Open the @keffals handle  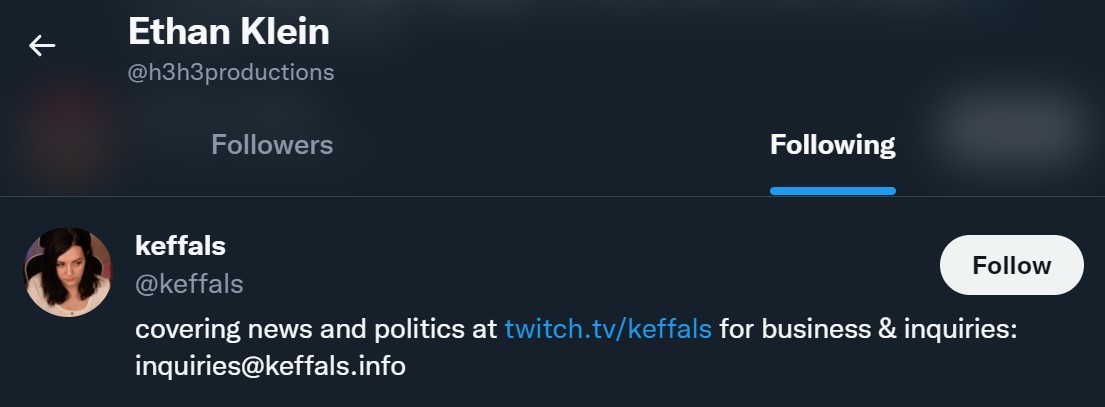coord(189,284)
